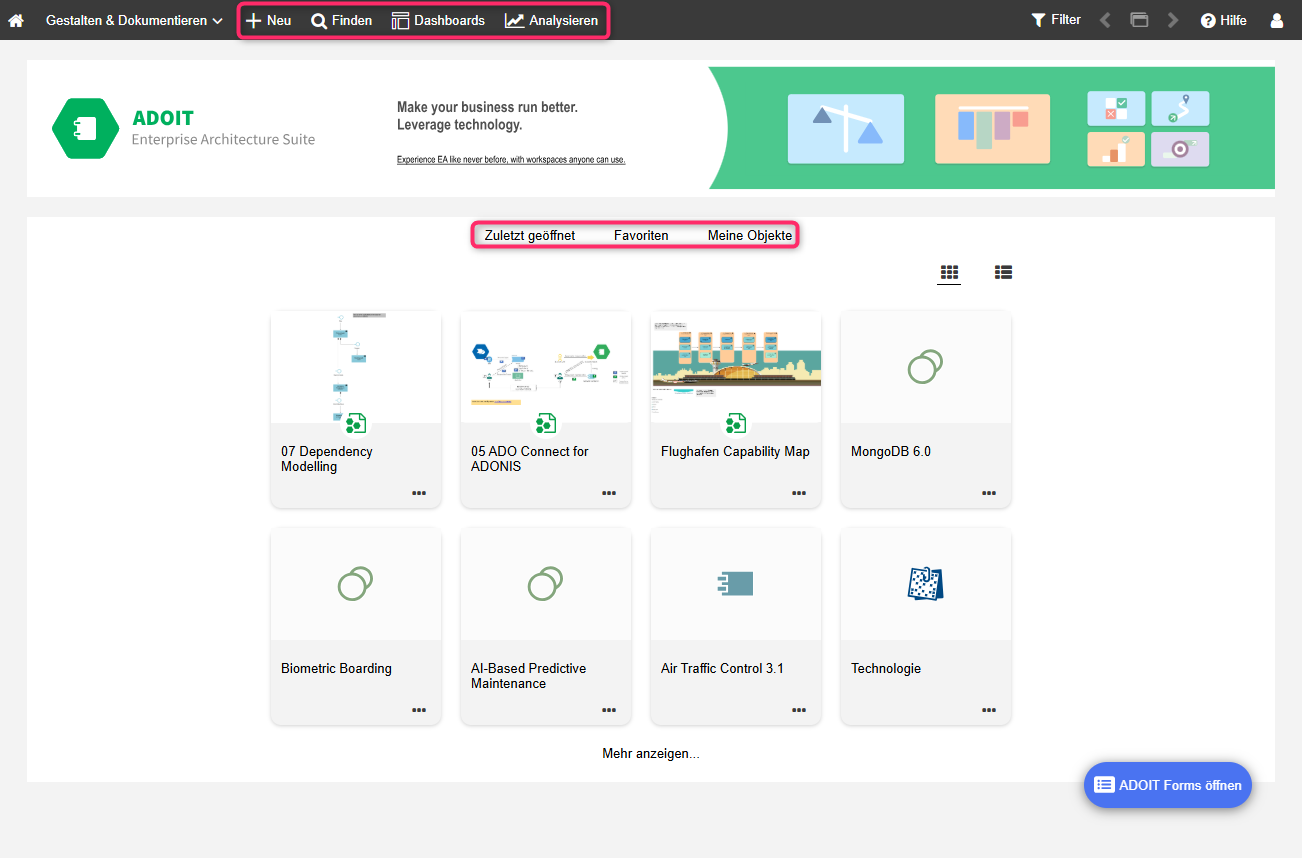The height and width of the screenshot is (858, 1302).
Task: Click the AI-Based Predictive Maintenance object icon
Action: click(x=546, y=584)
